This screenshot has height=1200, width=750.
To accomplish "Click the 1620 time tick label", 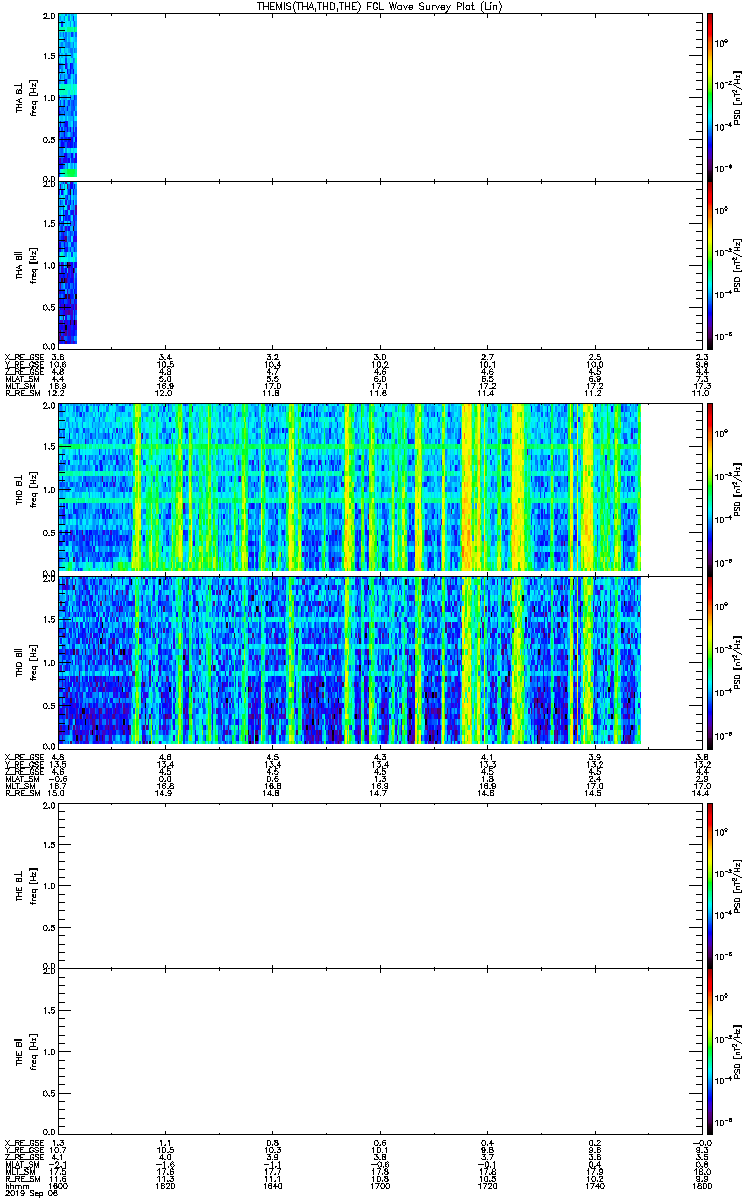I will point(165,1185).
